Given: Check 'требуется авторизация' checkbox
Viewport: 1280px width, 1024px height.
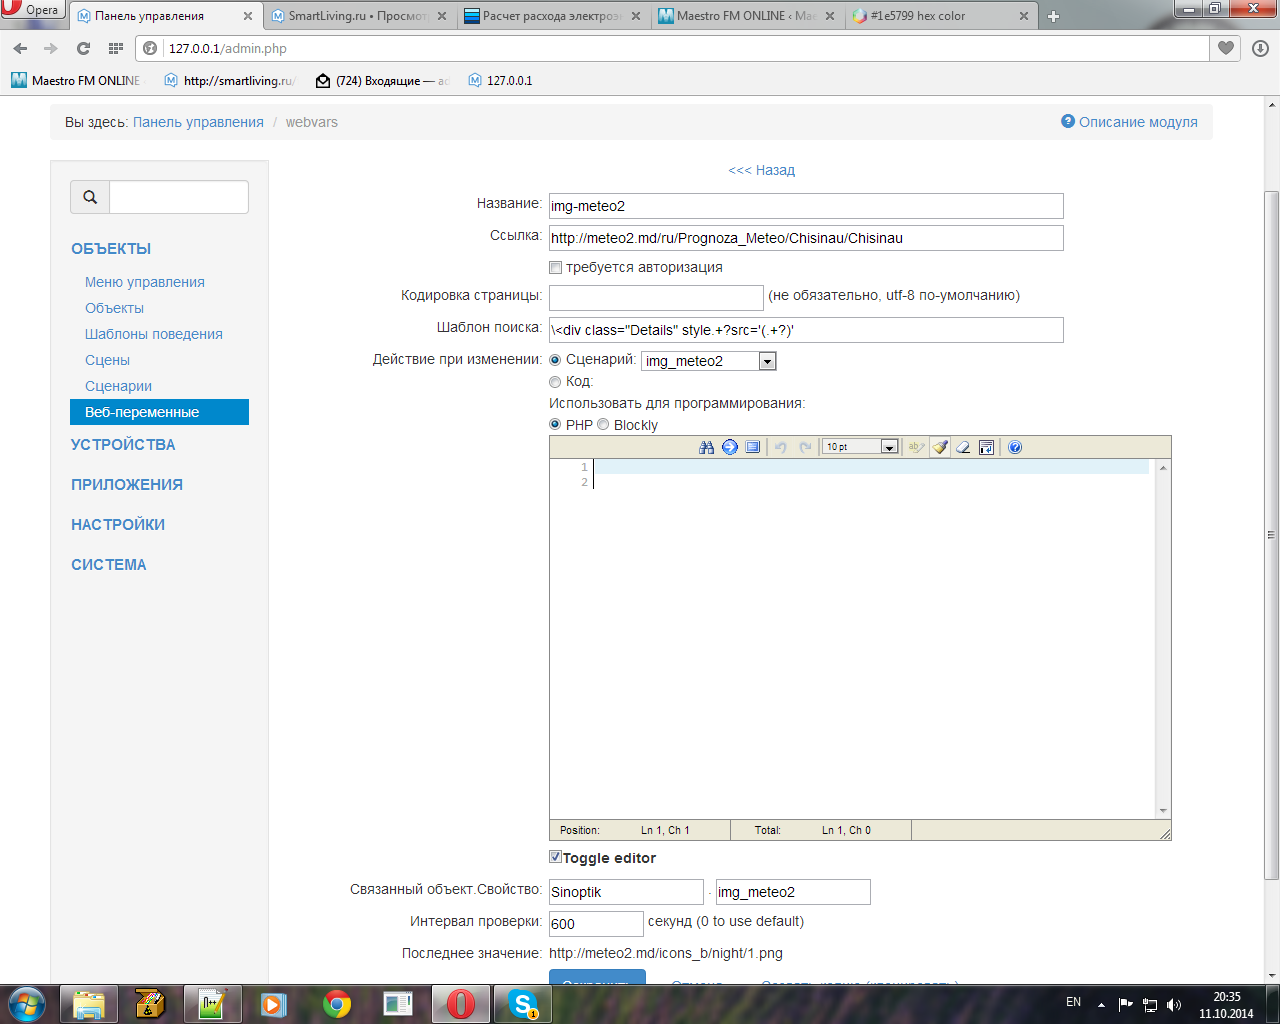Looking at the screenshot, I should (x=556, y=268).
